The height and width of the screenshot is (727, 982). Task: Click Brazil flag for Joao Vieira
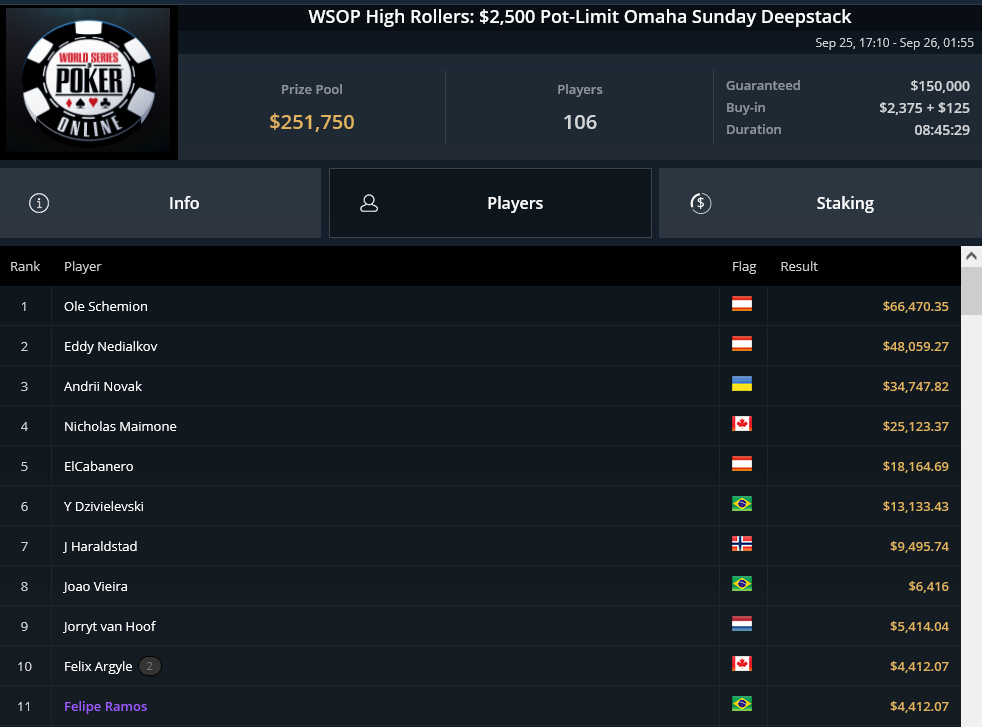click(x=742, y=584)
